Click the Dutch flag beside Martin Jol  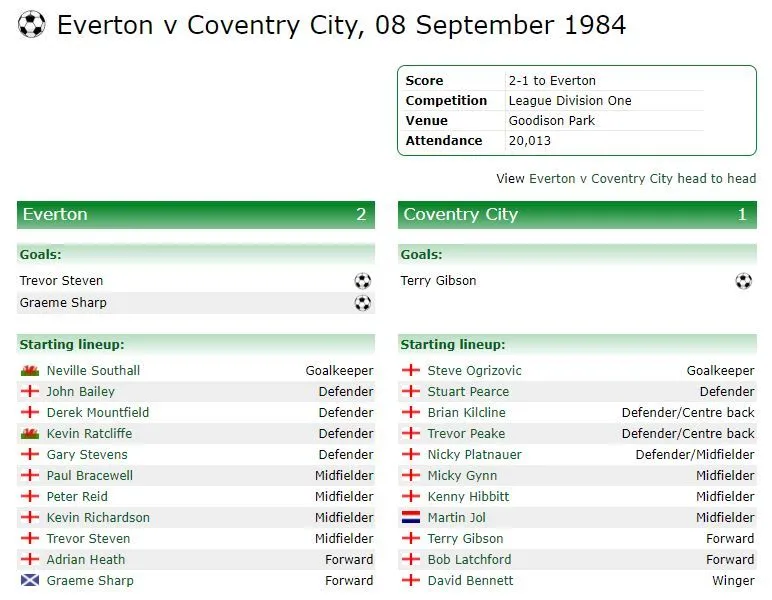pos(411,517)
